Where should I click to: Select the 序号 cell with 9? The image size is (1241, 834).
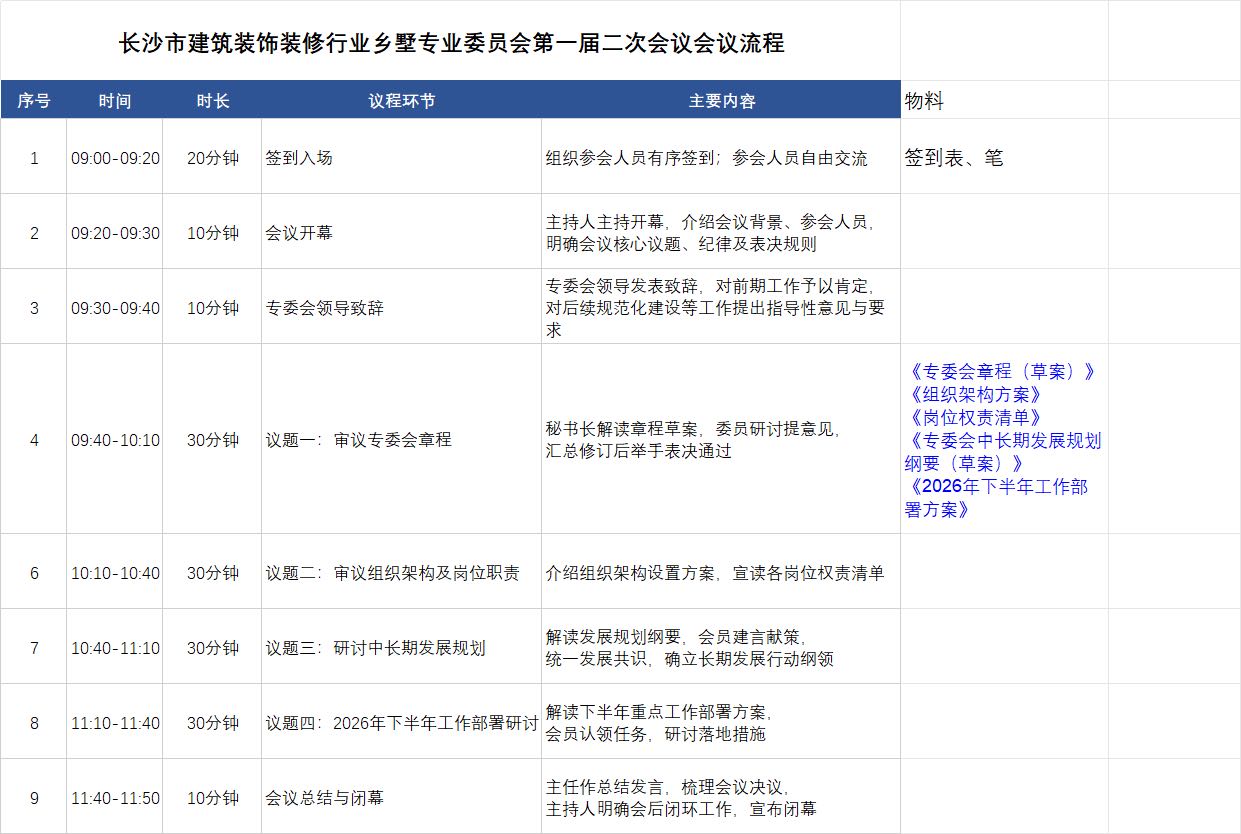tap(34, 797)
